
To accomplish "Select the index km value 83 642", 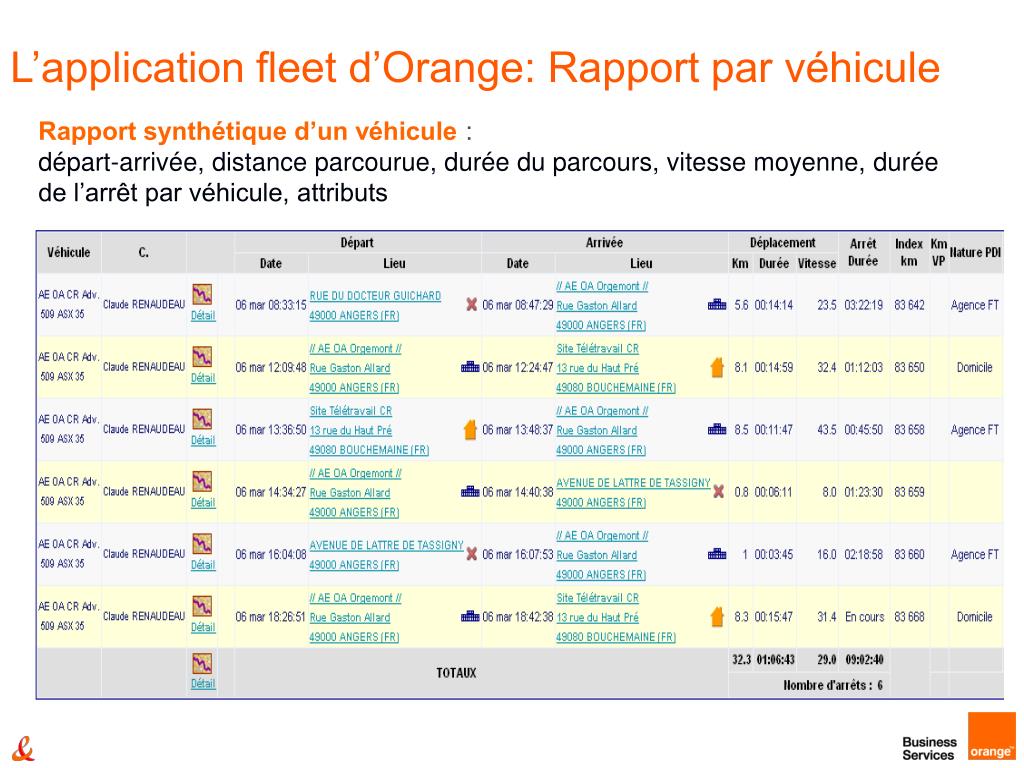I will (x=909, y=305).
